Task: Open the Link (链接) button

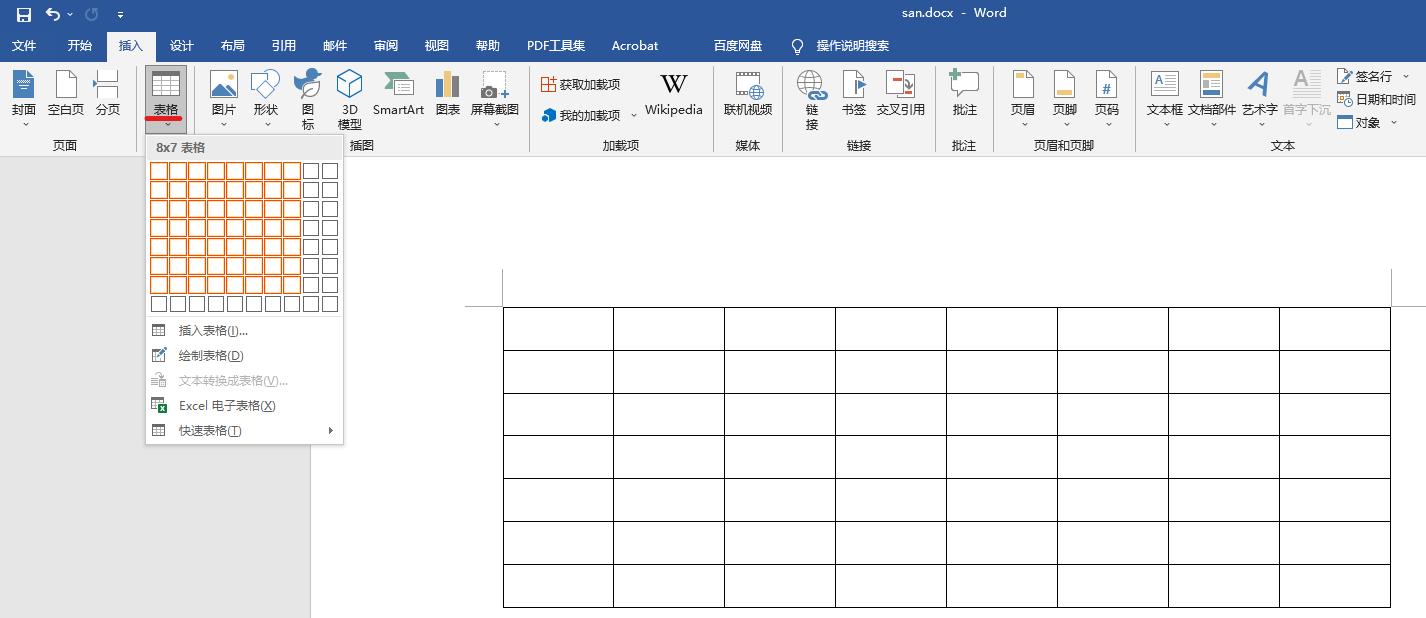Action: click(x=812, y=98)
